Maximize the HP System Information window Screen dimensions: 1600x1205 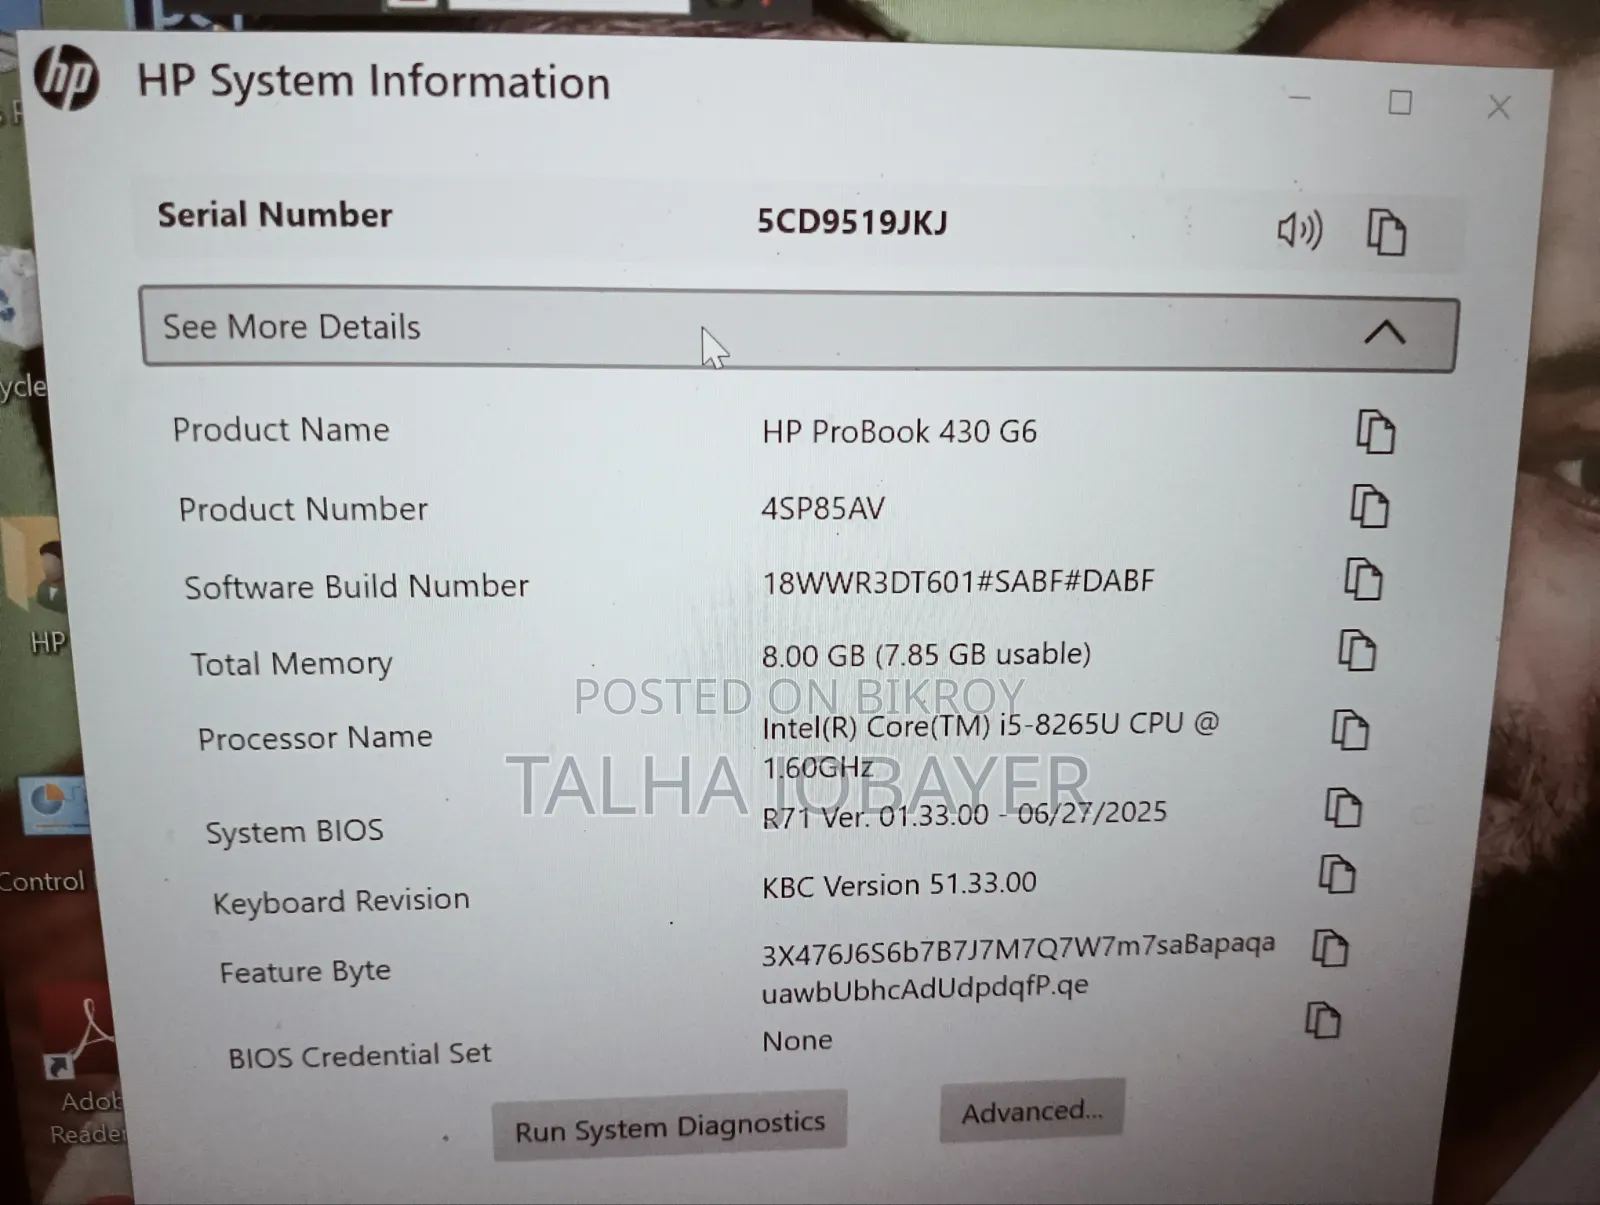tap(1400, 102)
